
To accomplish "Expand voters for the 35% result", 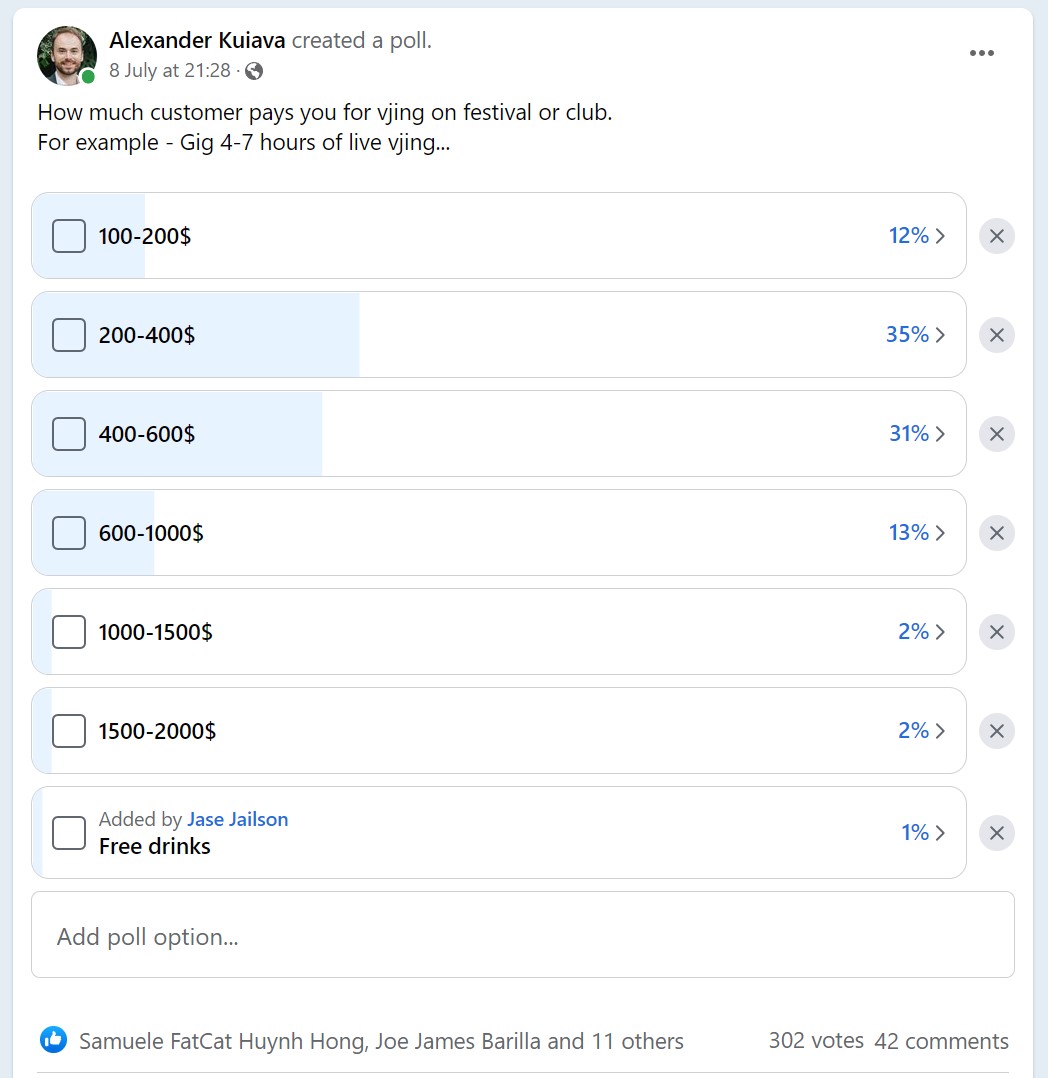I will tap(915, 335).
